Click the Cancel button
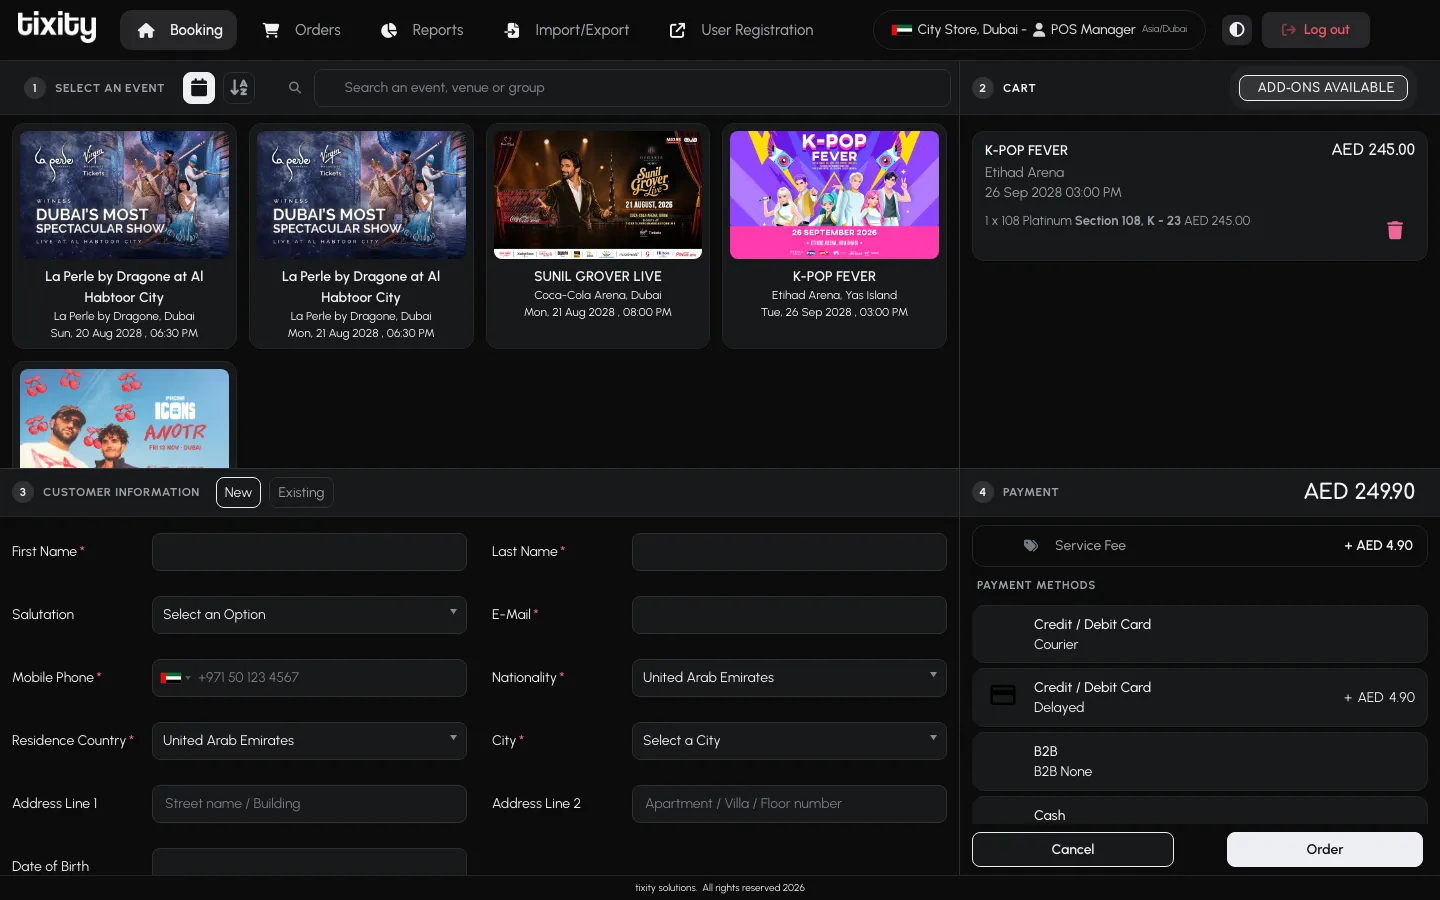Image resolution: width=1440 pixels, height=900 pixels. point(1073,850)
